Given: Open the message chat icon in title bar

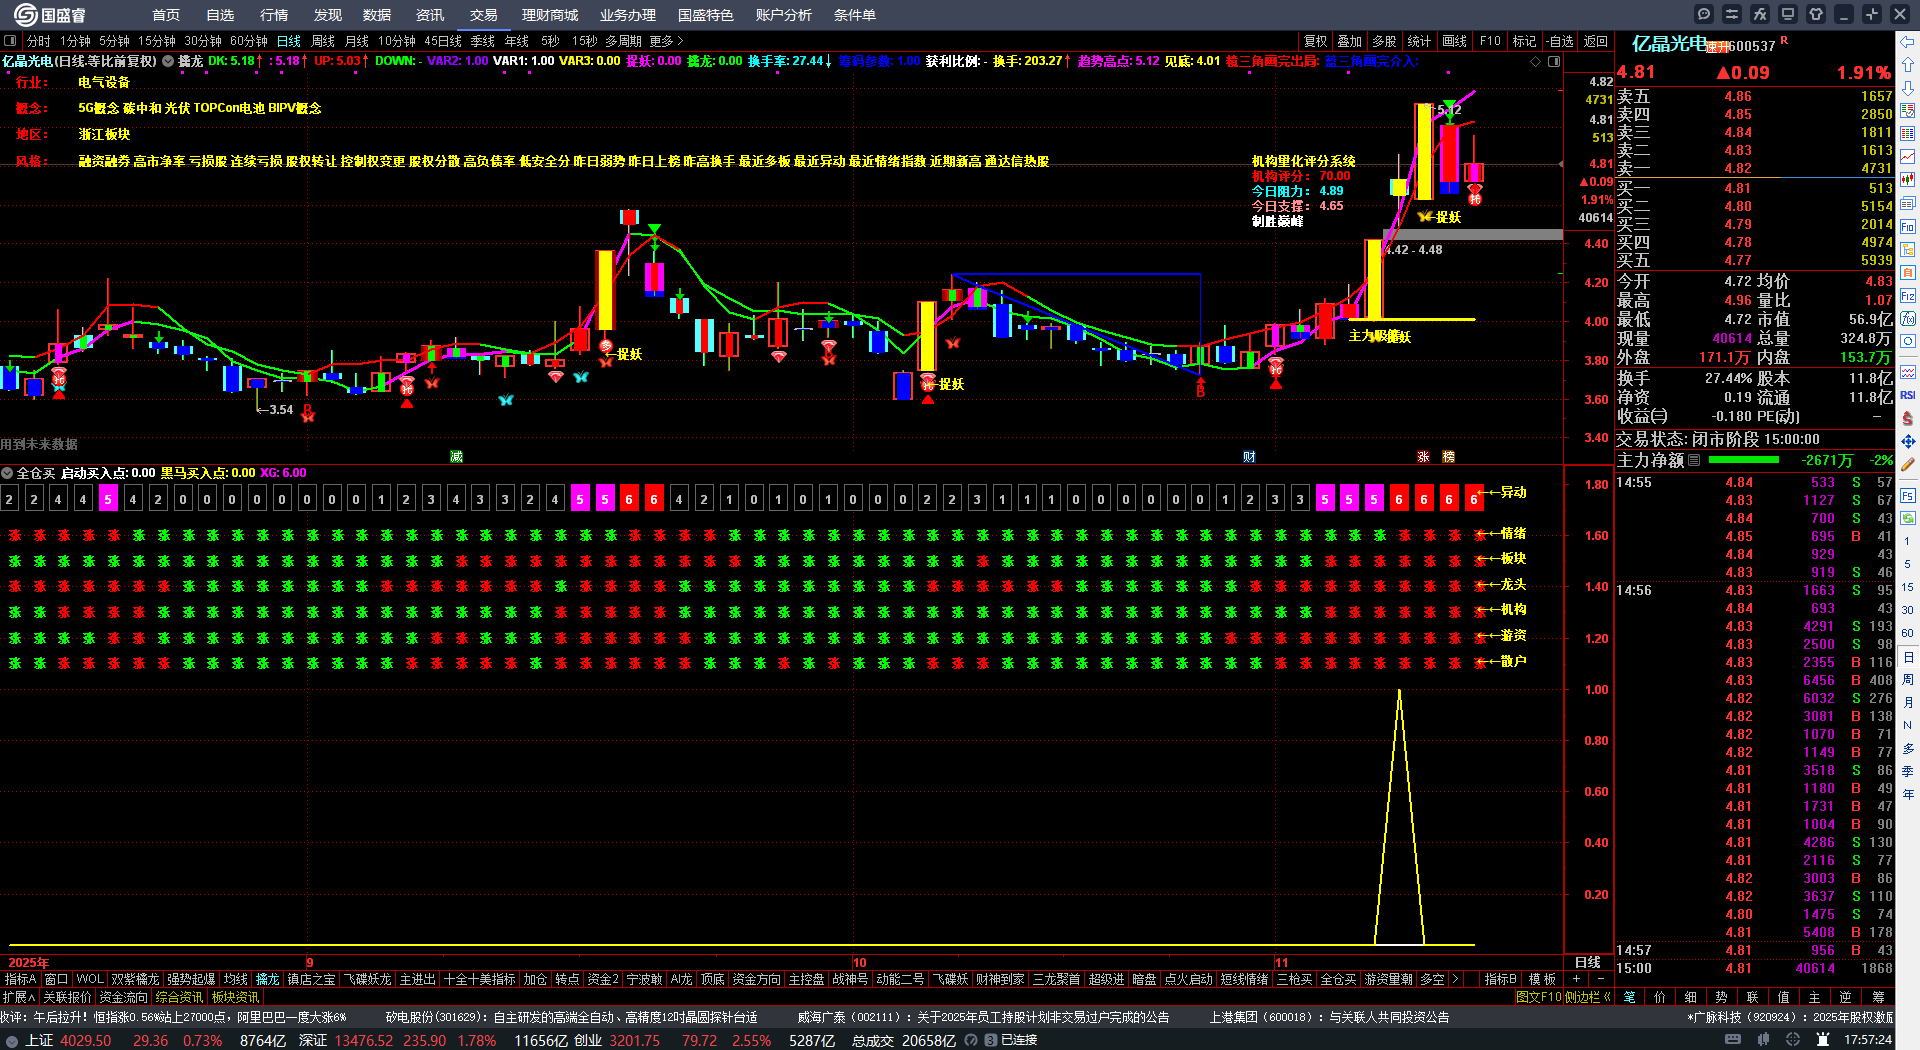Looking at the screenshot, I should (1704, 14).
